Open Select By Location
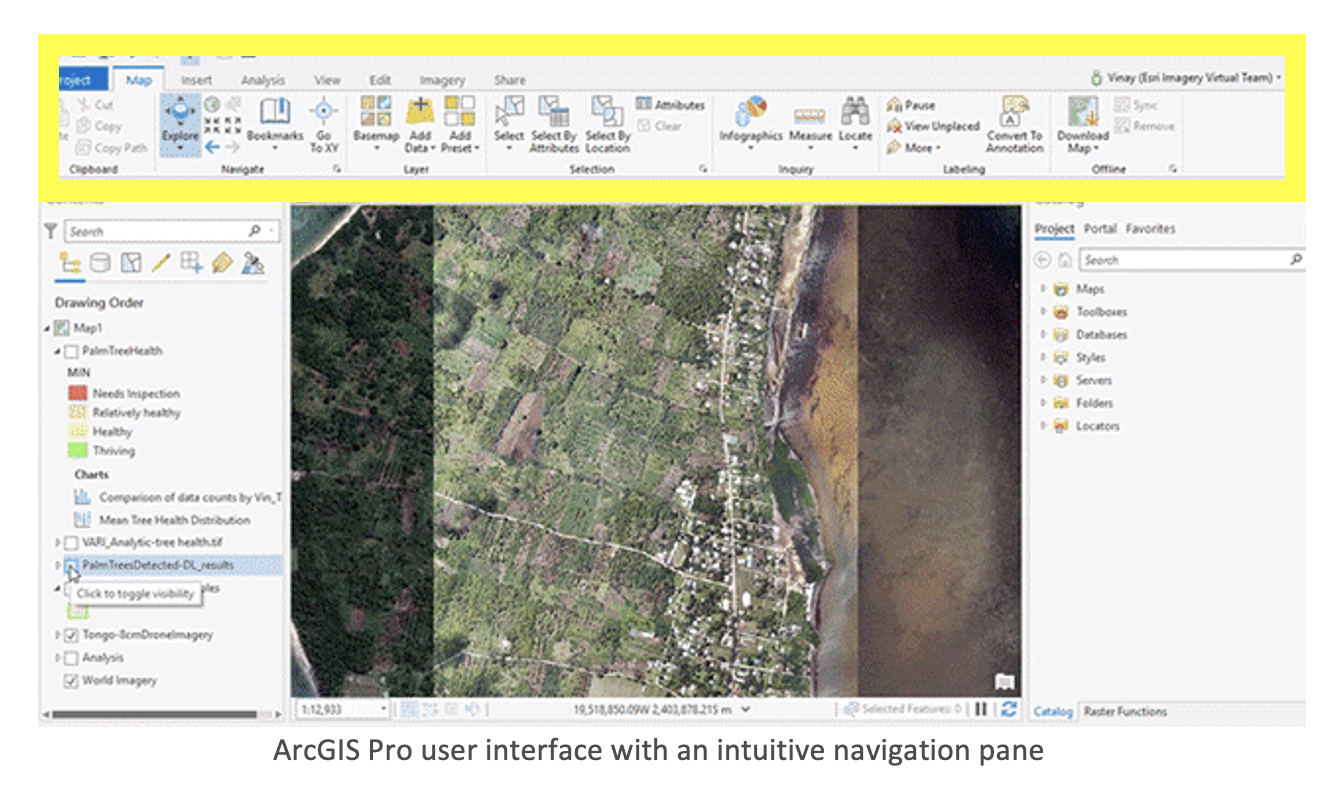The height and width of the screenshot is (786, 1340). point(607,124)
